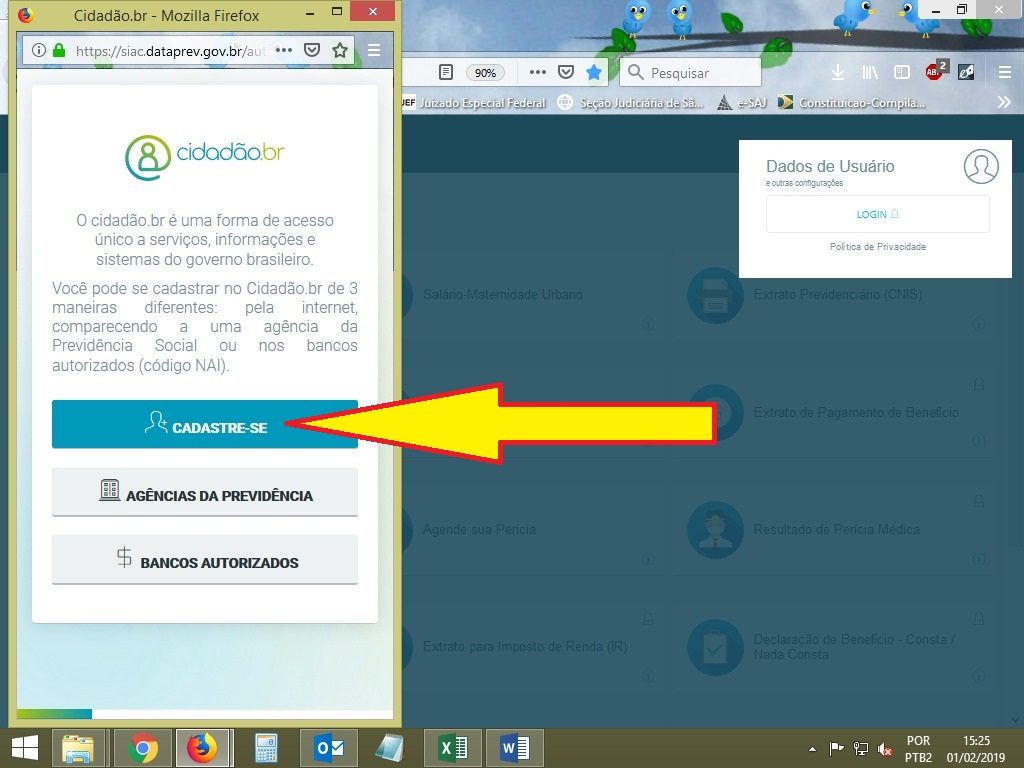
Task: Open the Constituicao-Compila bookmark
Action: click(x=852, y=103)
